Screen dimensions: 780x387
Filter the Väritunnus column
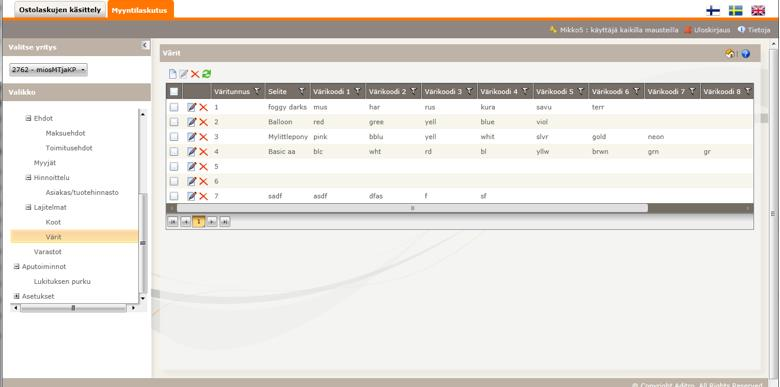[x=257, y=92]
